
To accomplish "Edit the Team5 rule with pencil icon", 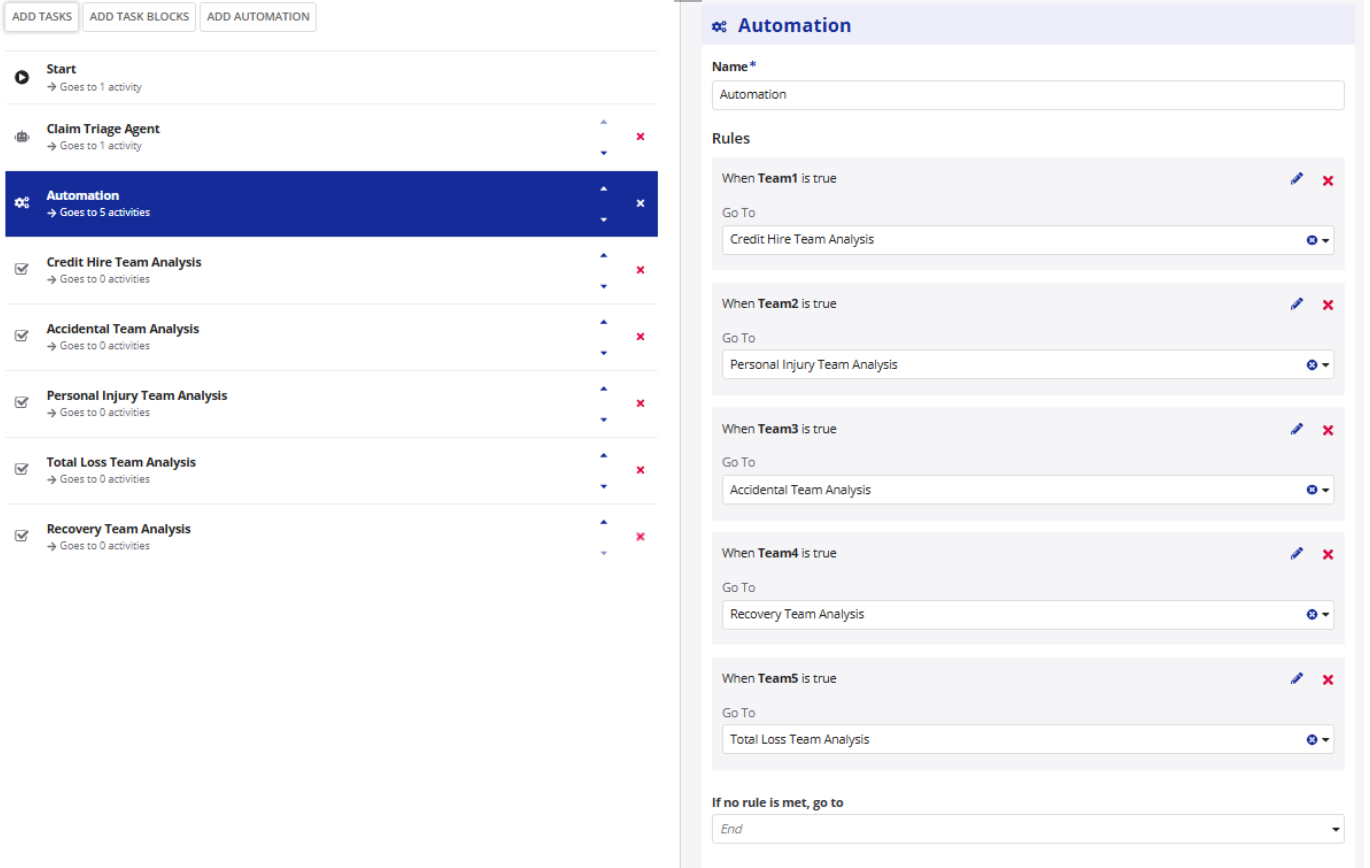I will [x=1297, y=678].
